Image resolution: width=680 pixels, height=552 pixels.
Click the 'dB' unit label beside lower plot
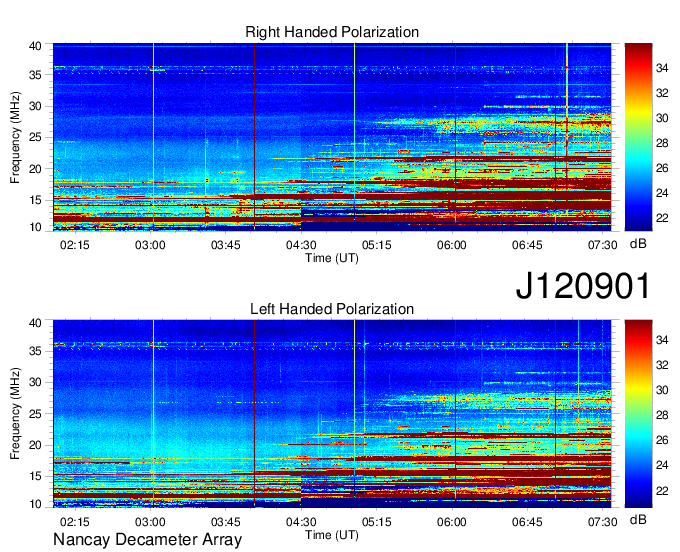coord(638,519)
